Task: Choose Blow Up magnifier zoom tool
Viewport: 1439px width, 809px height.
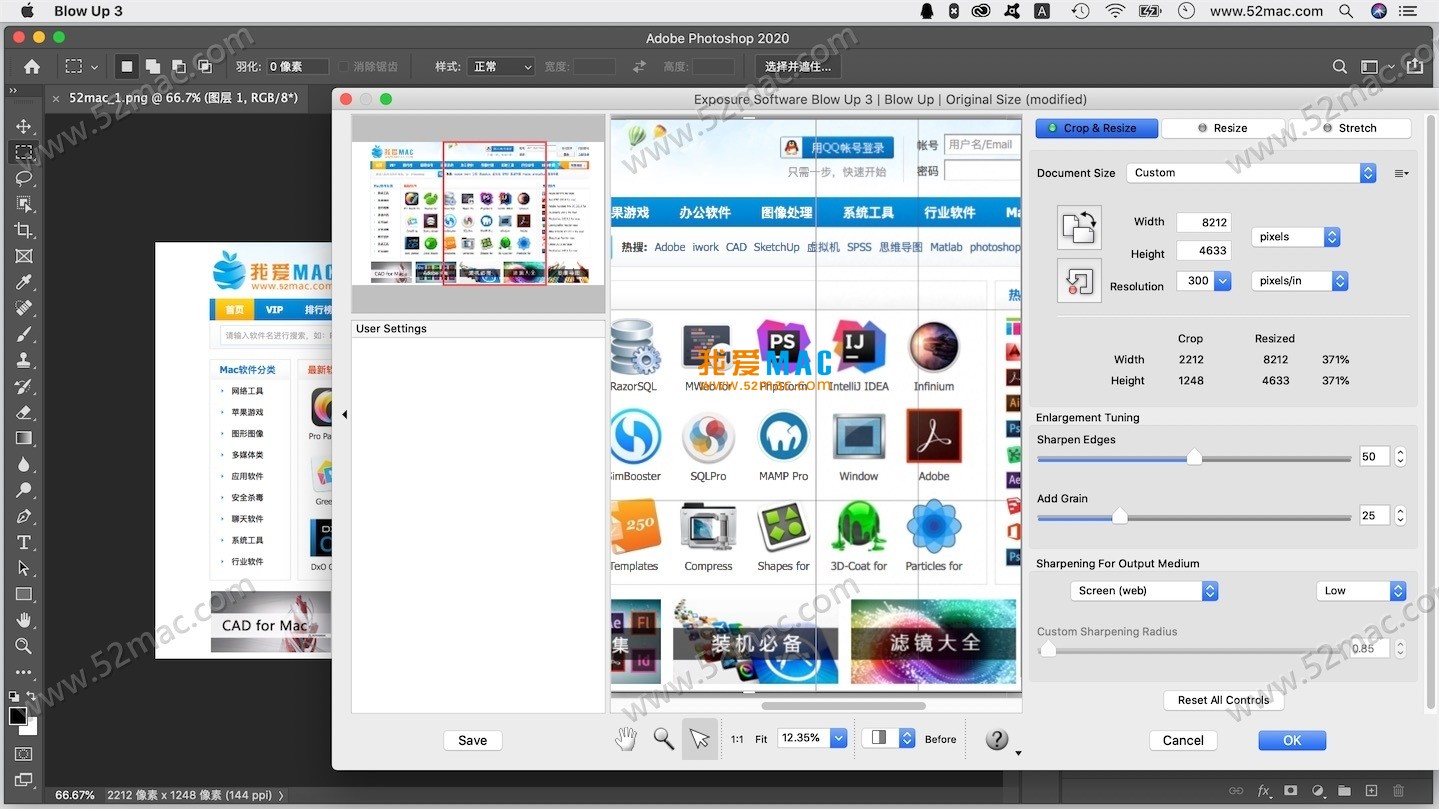Action: (x=663, y=739)
